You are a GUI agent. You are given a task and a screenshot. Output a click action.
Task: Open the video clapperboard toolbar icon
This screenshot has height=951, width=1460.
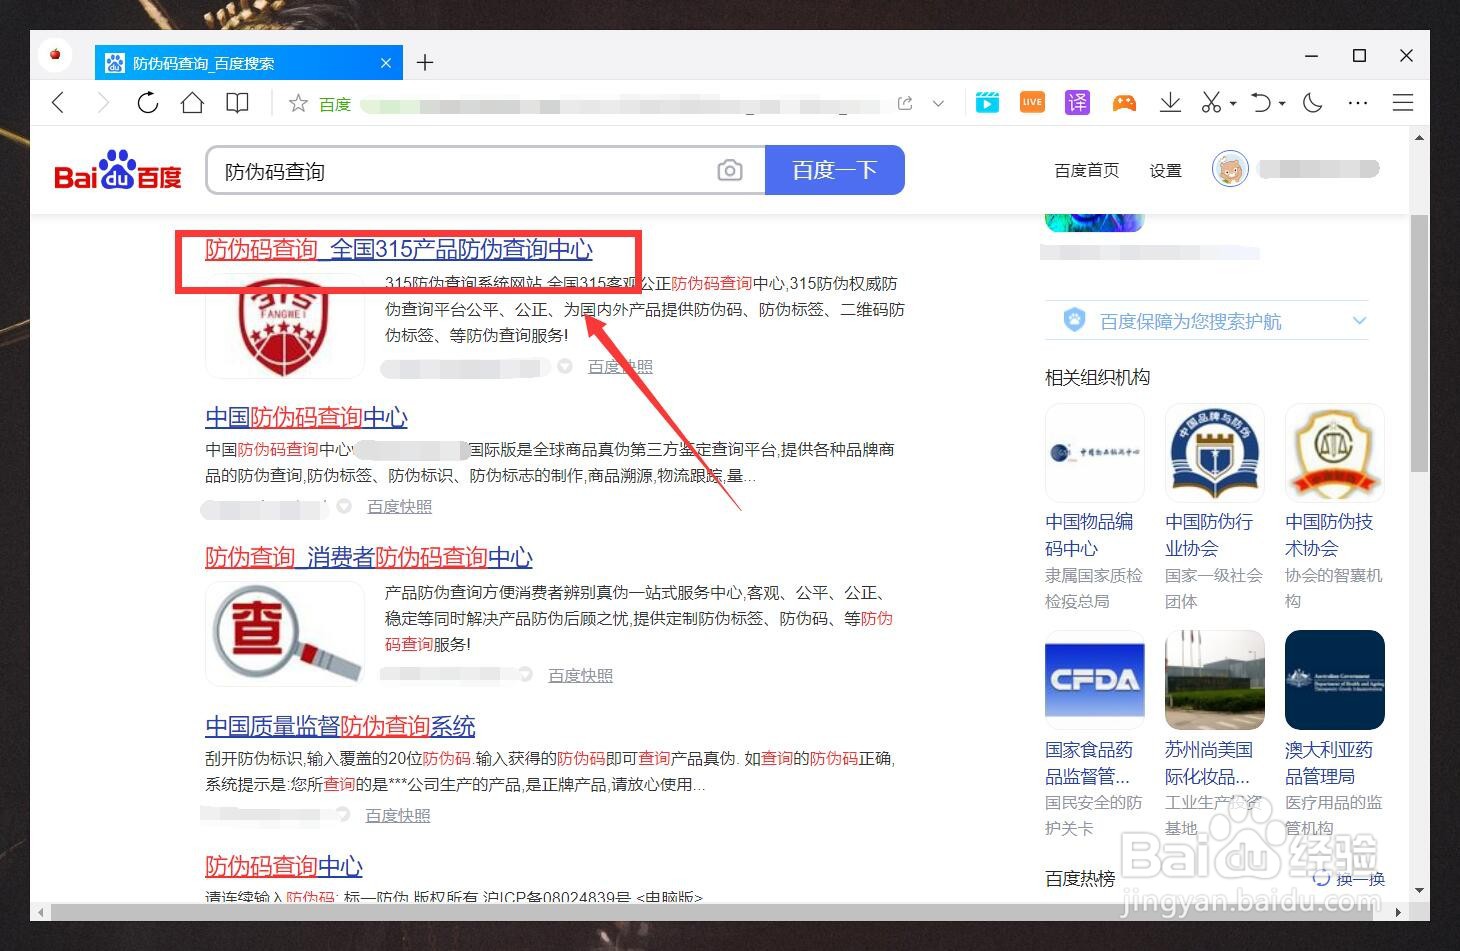pyautogui.click(x=987, y=102)
